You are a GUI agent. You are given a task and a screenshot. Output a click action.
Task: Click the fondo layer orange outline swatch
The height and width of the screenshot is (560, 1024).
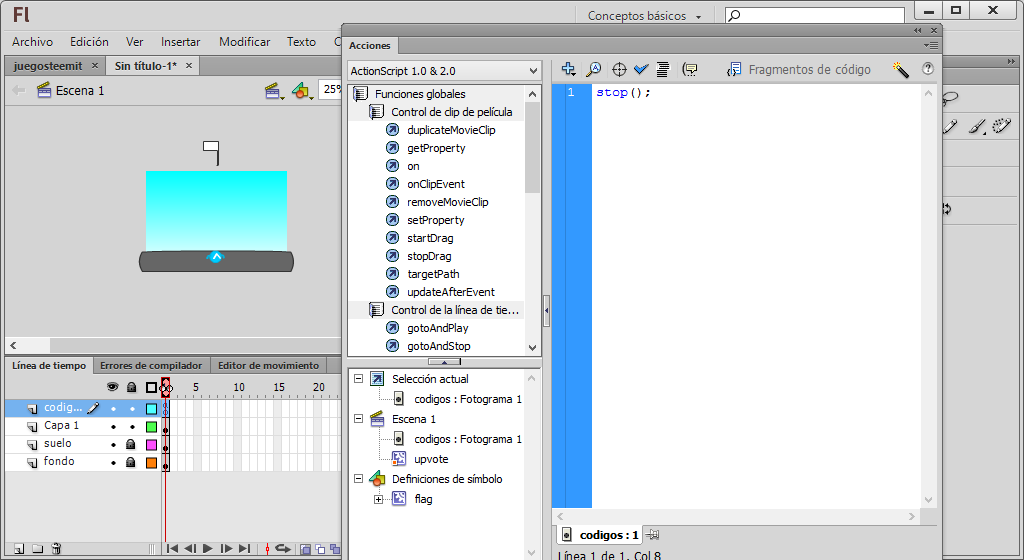pyautogui.click(x=151, y=463)
